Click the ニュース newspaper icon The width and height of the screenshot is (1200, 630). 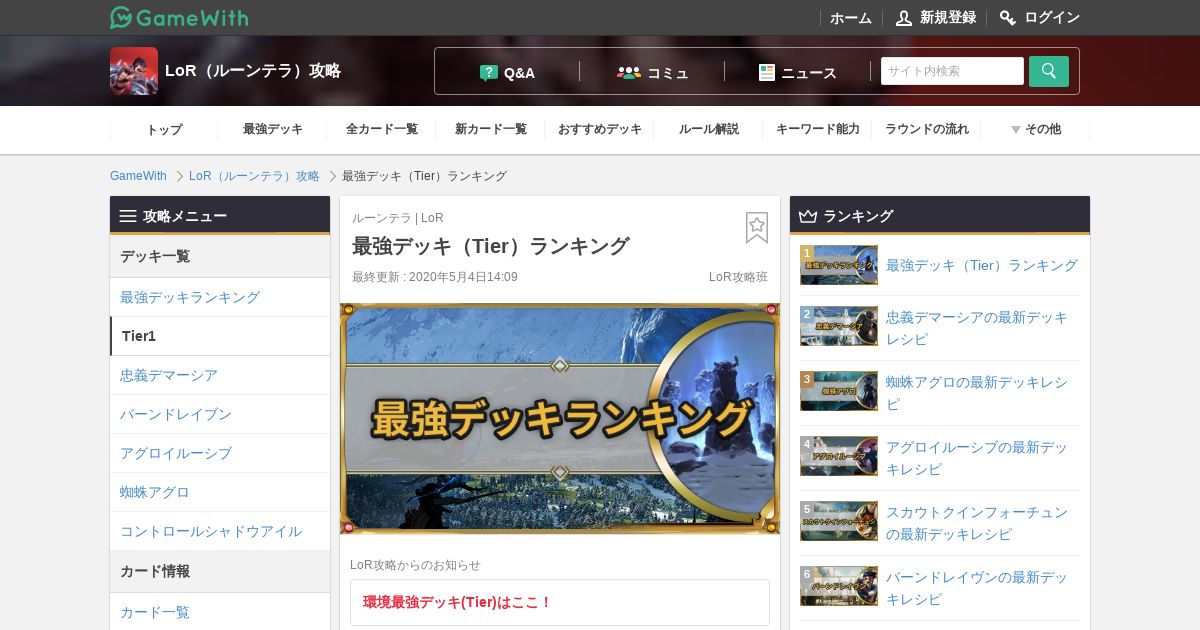coord(767,73)
